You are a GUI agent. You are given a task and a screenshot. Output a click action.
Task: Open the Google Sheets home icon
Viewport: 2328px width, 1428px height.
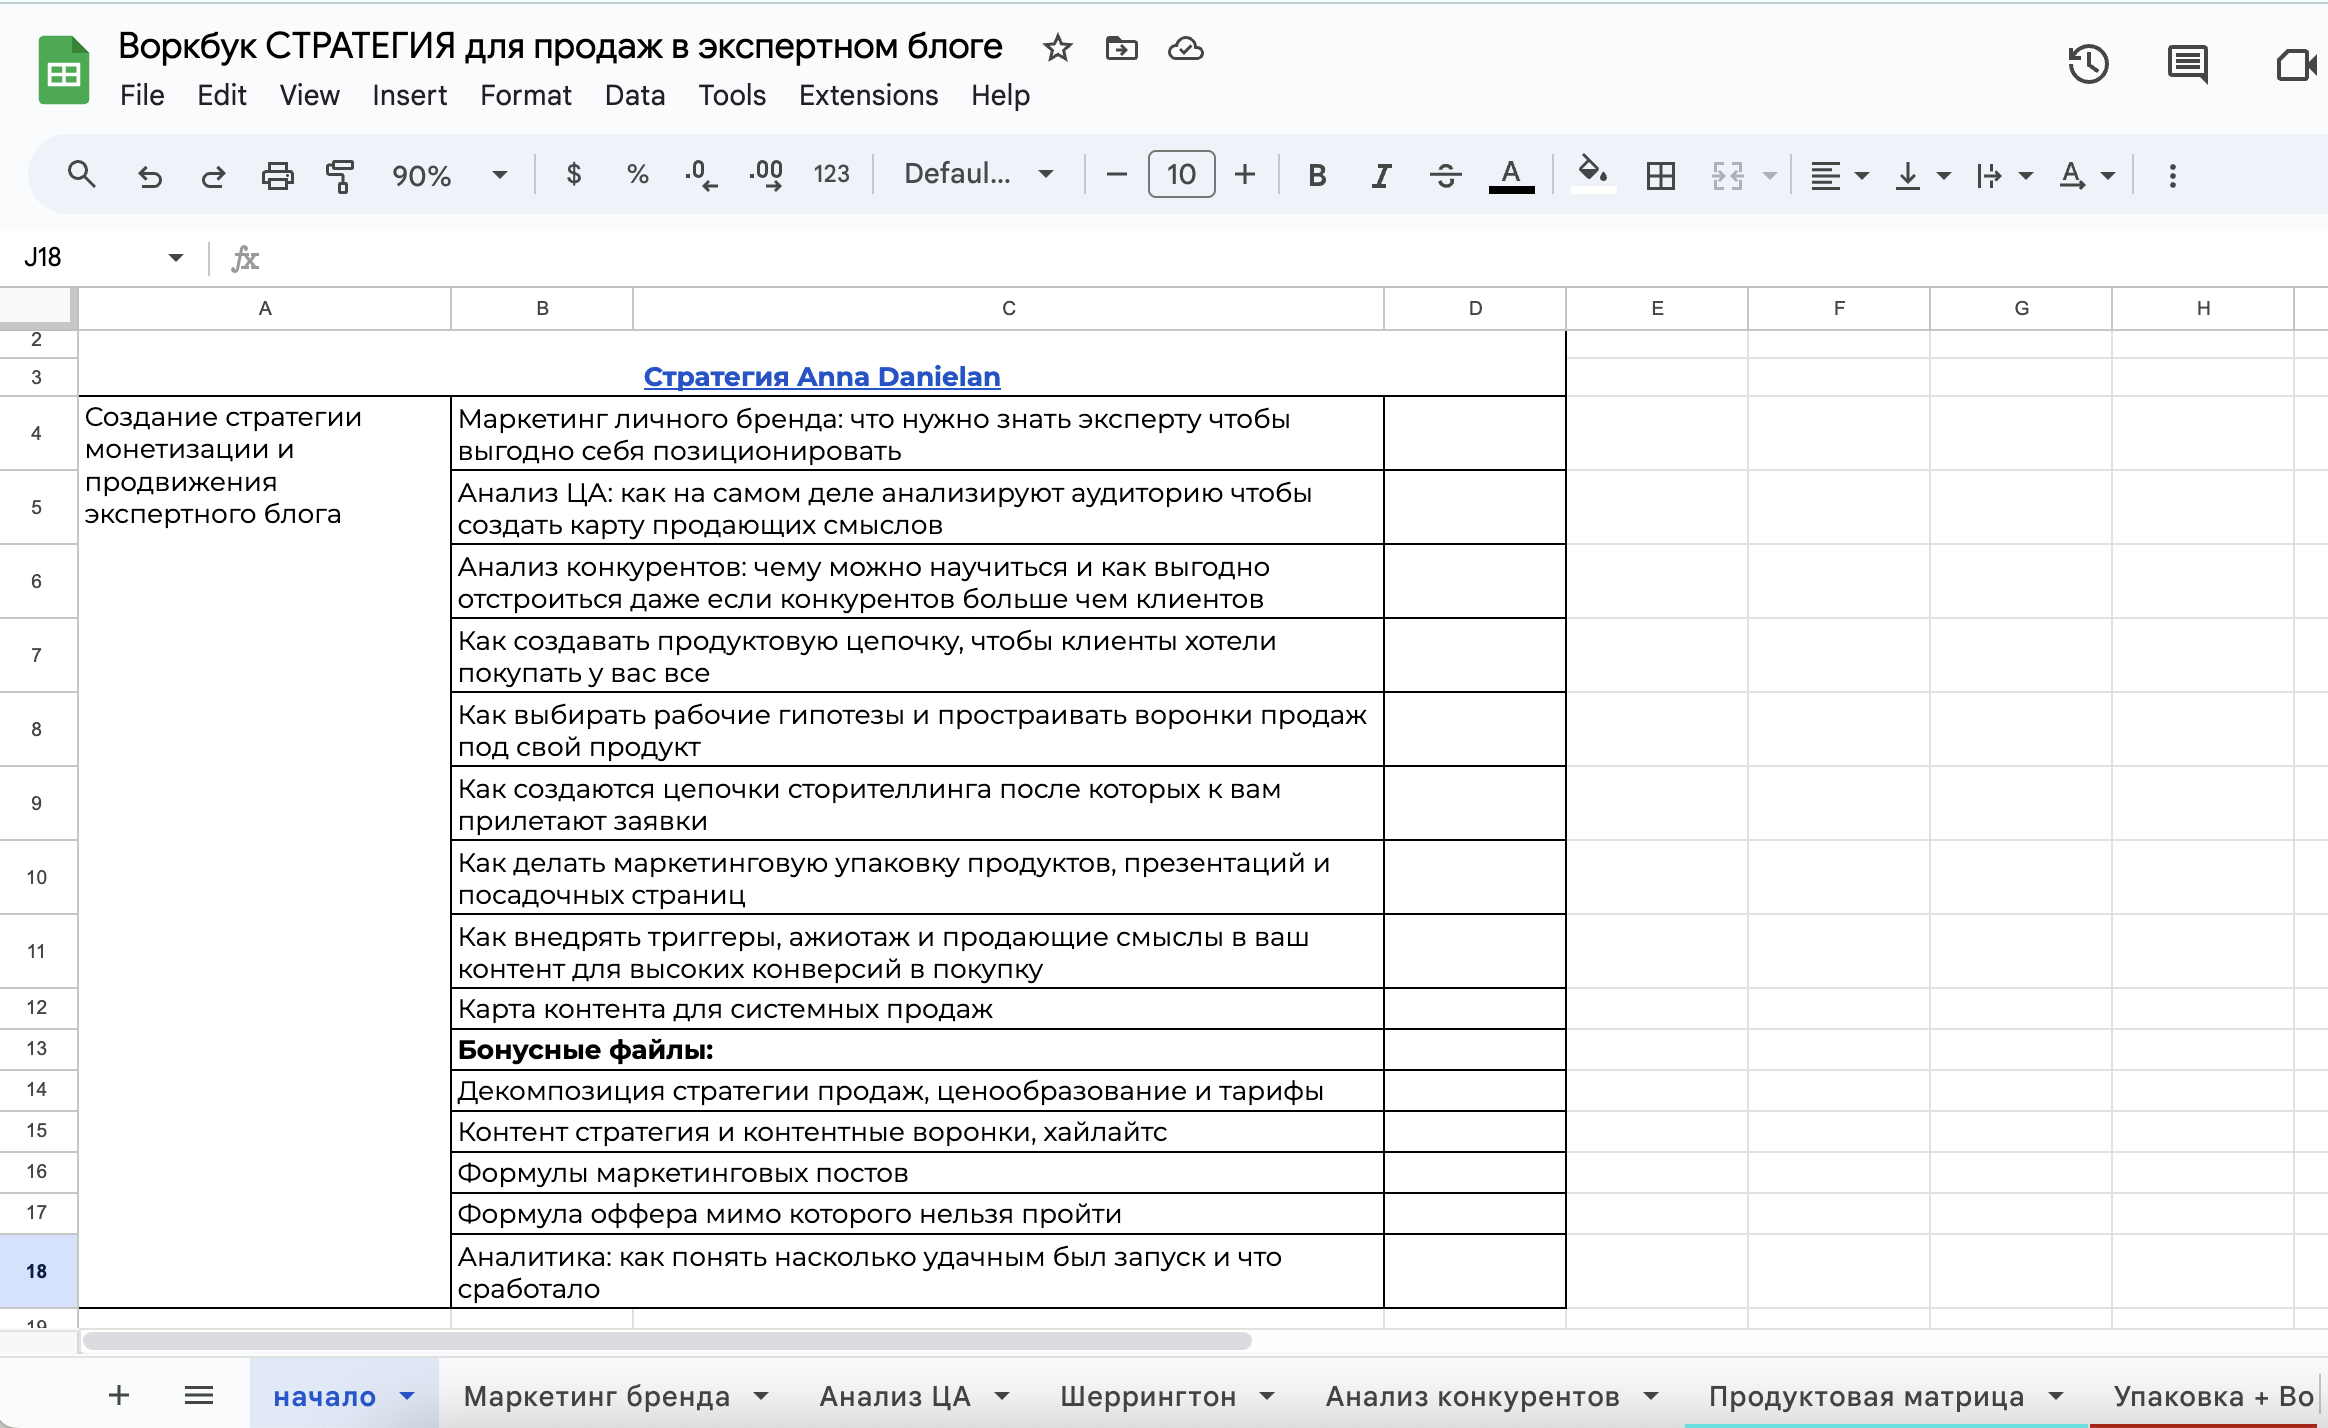point(63,70)
